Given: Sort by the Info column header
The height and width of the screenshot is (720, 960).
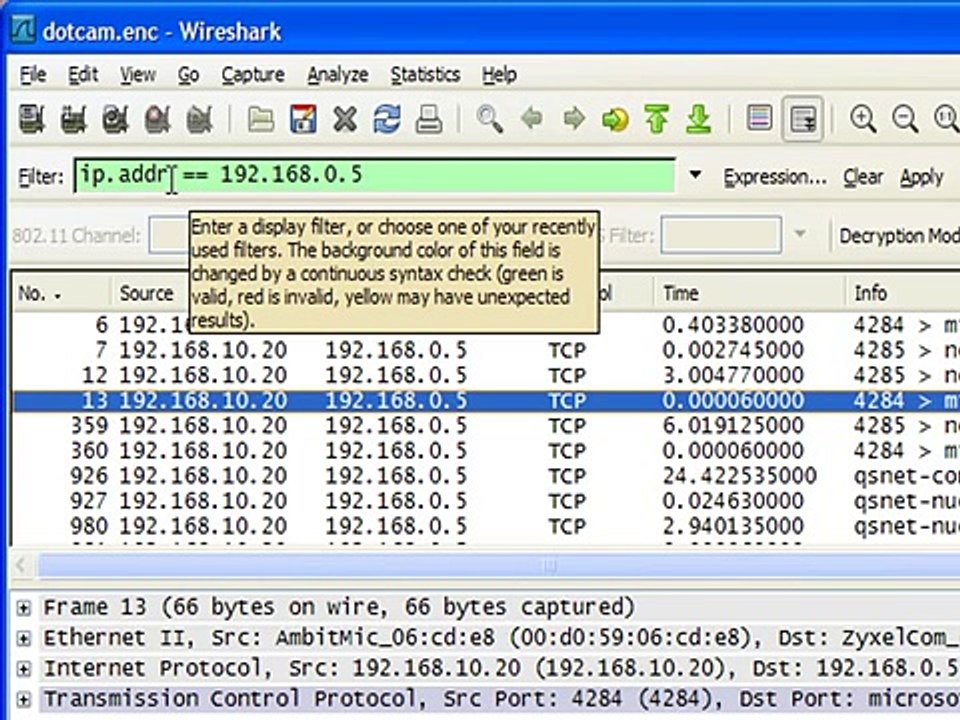Looking at the screenshot, I should click(x=902, y=293).
